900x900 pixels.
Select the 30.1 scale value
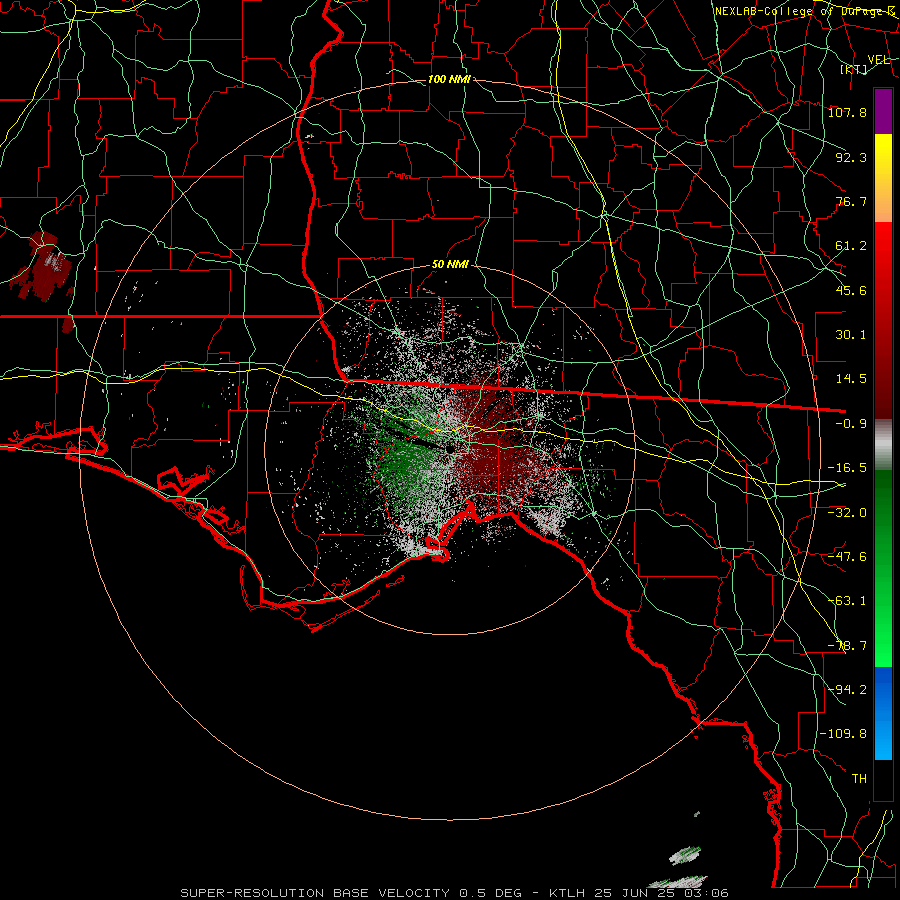[851, 335]
